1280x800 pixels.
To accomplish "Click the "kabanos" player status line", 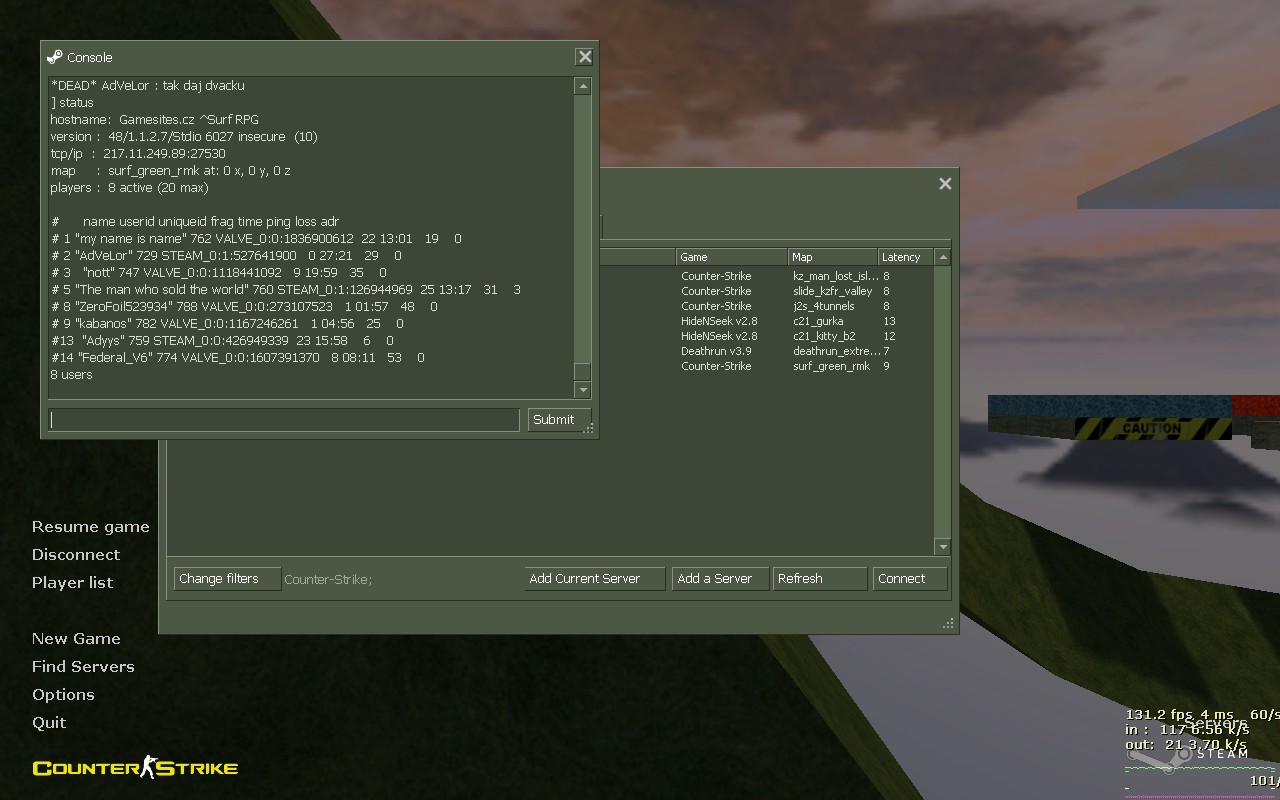I will point(228,324).
